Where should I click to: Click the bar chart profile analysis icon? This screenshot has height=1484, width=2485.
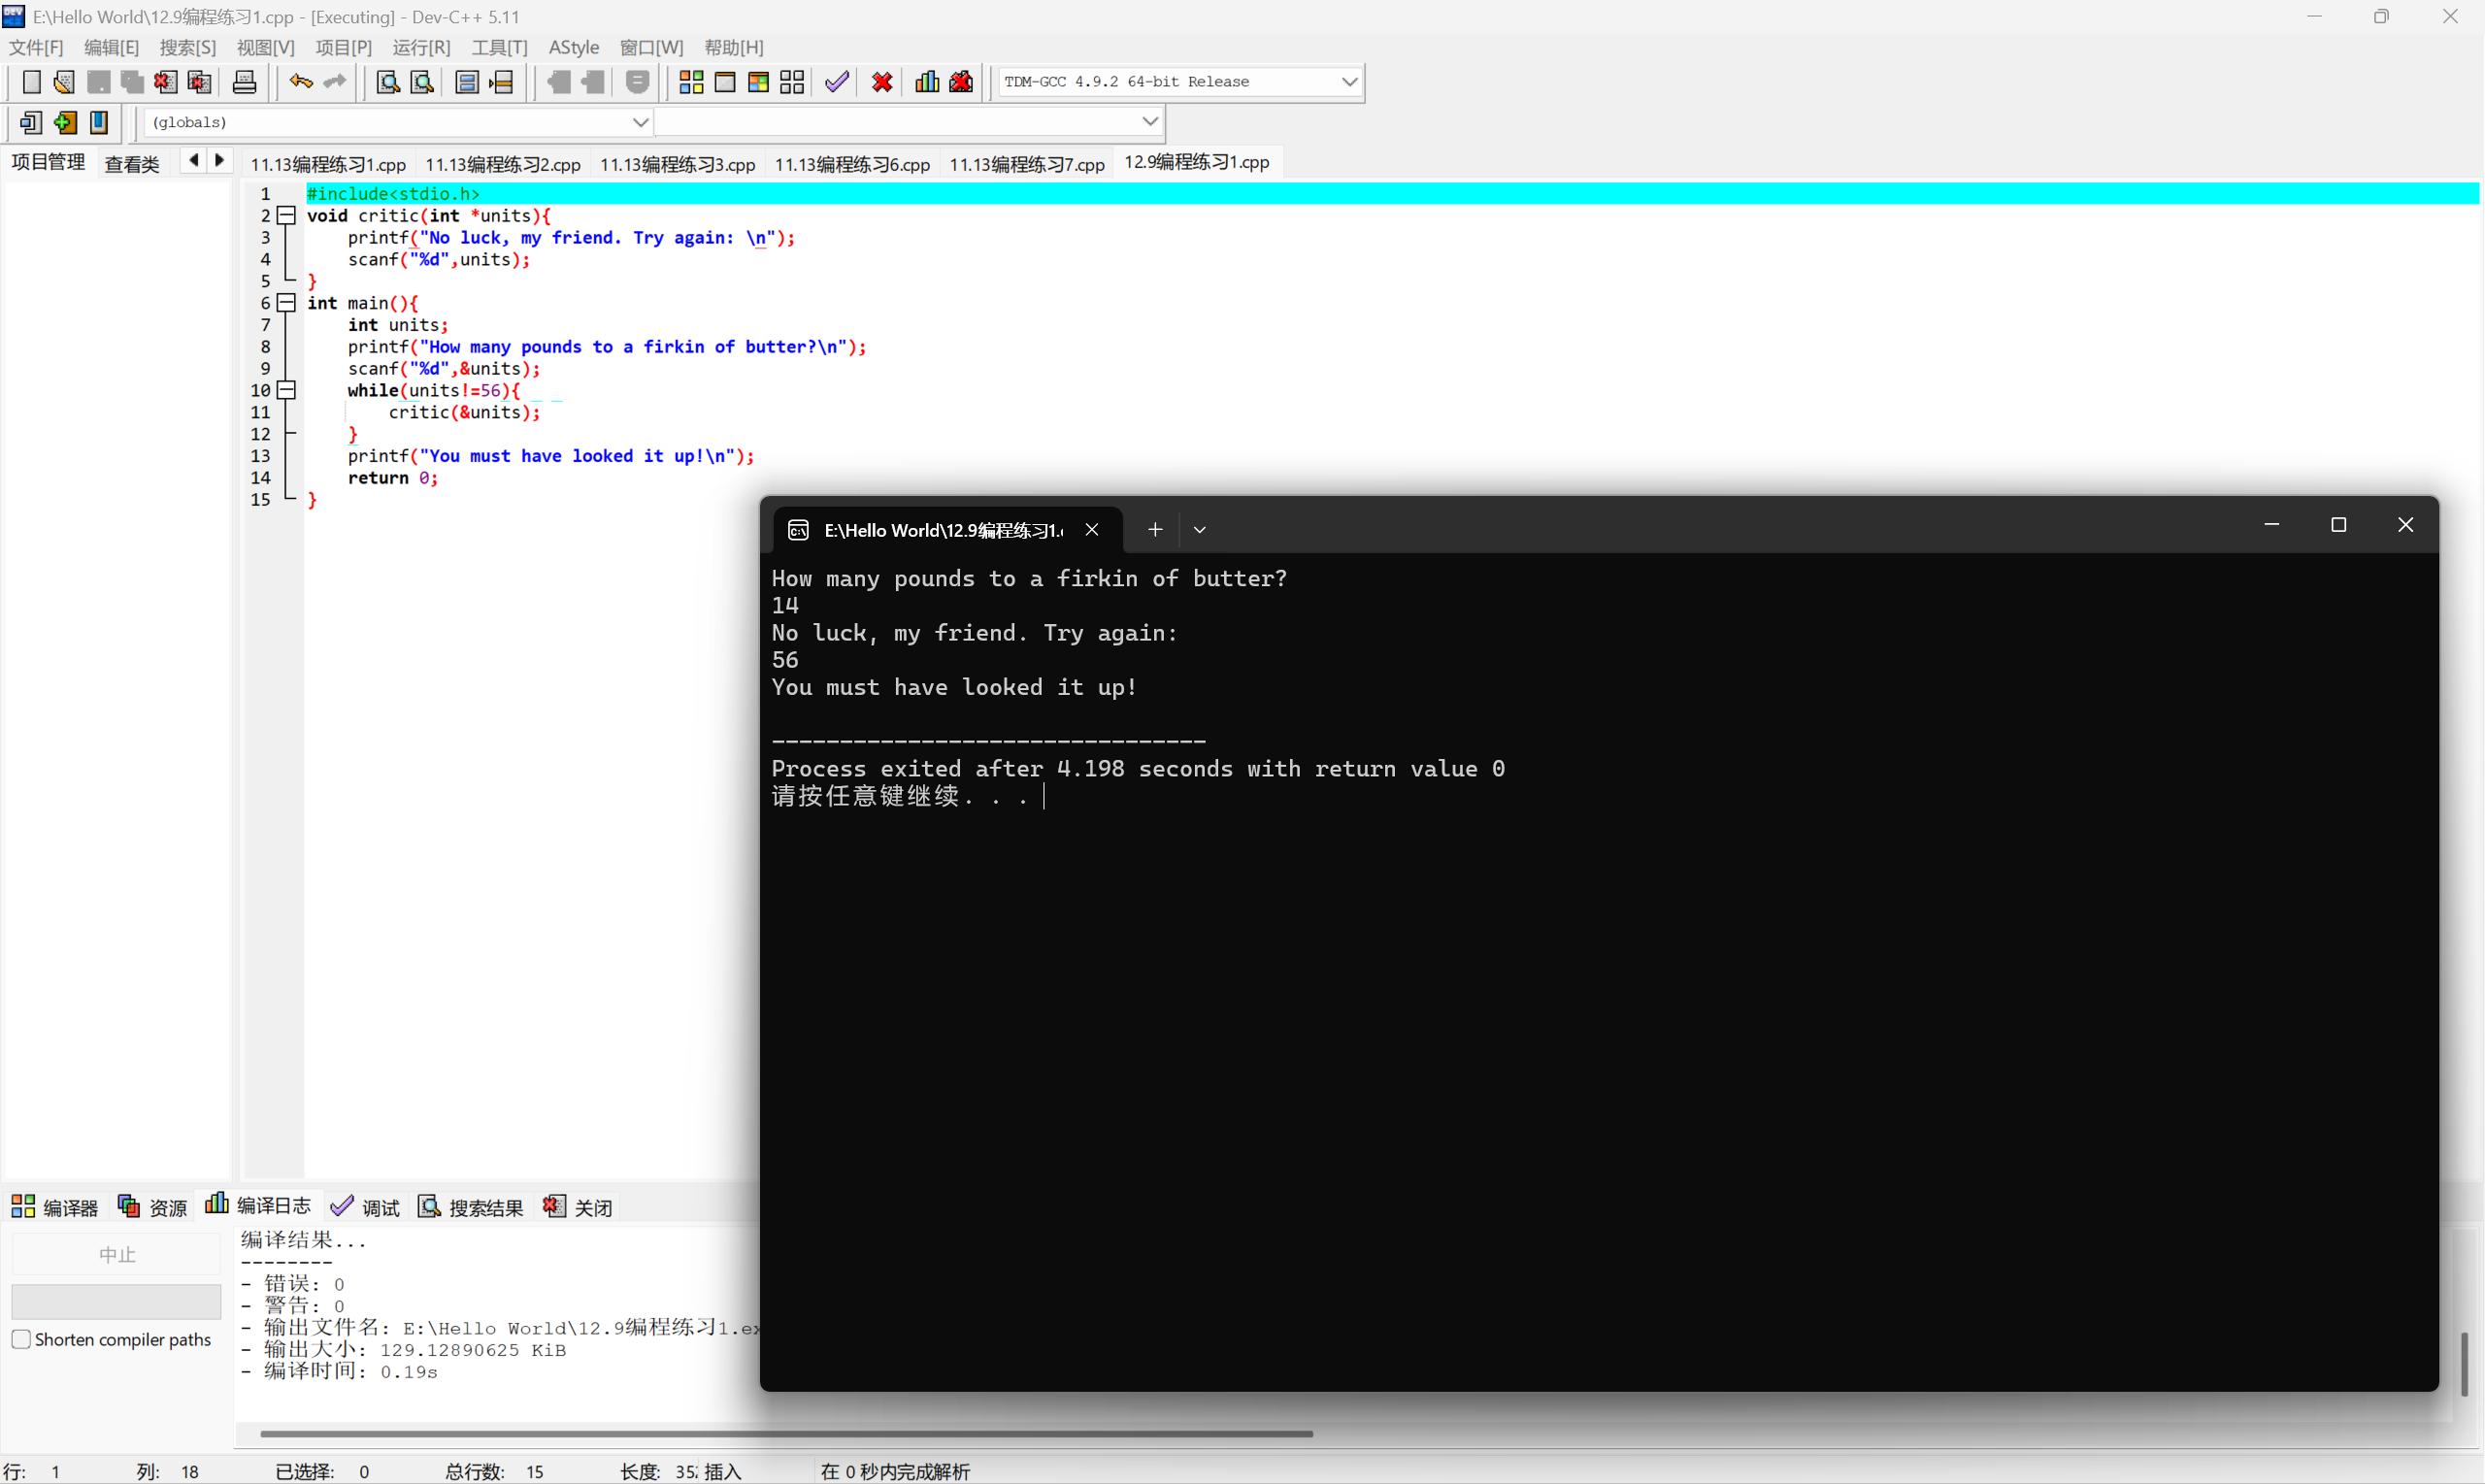[x=926, y=82]
